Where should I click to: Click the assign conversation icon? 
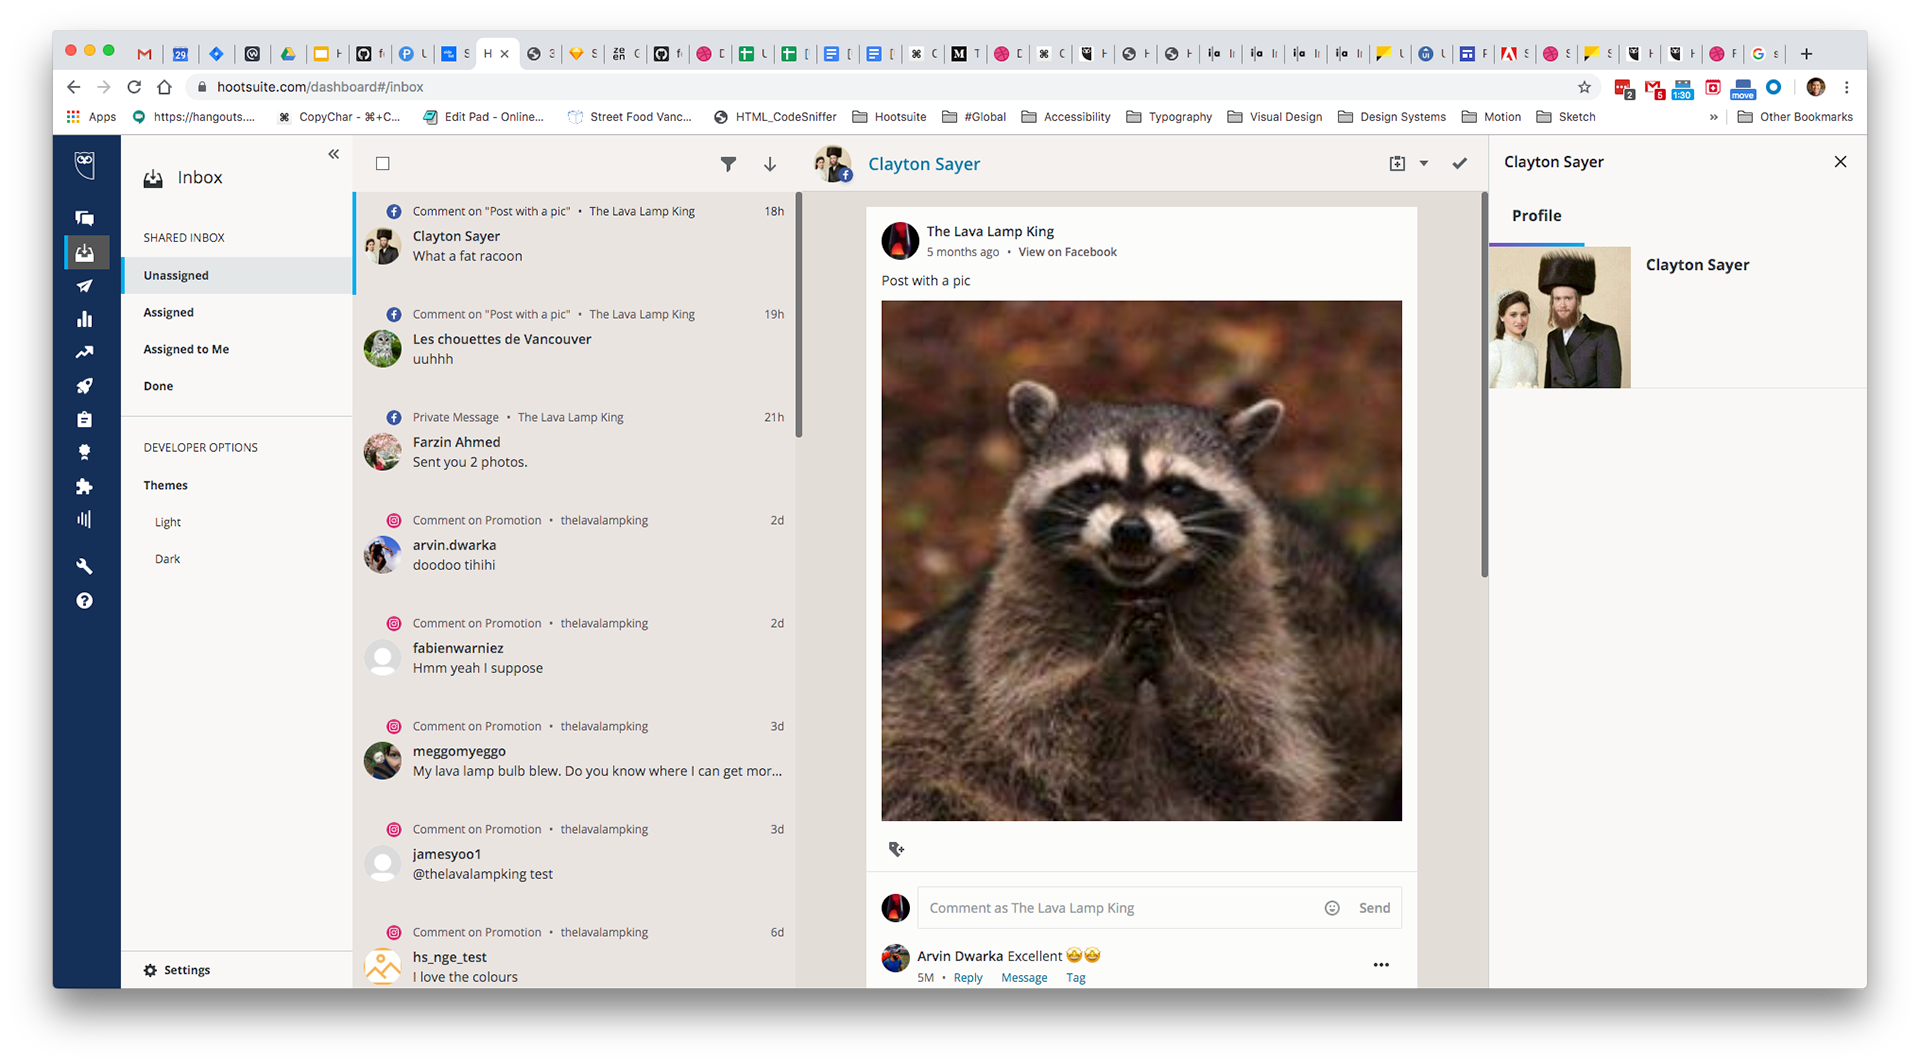(1397, 163)
